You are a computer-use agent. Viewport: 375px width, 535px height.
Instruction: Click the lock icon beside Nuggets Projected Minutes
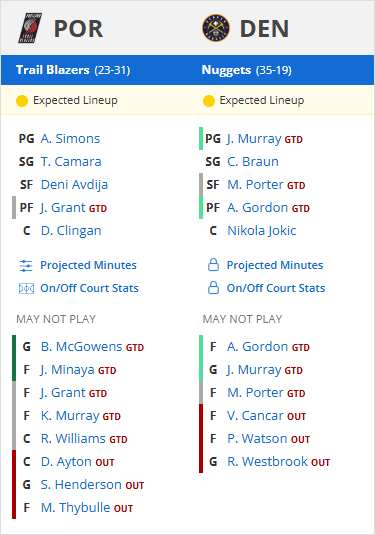213,265
